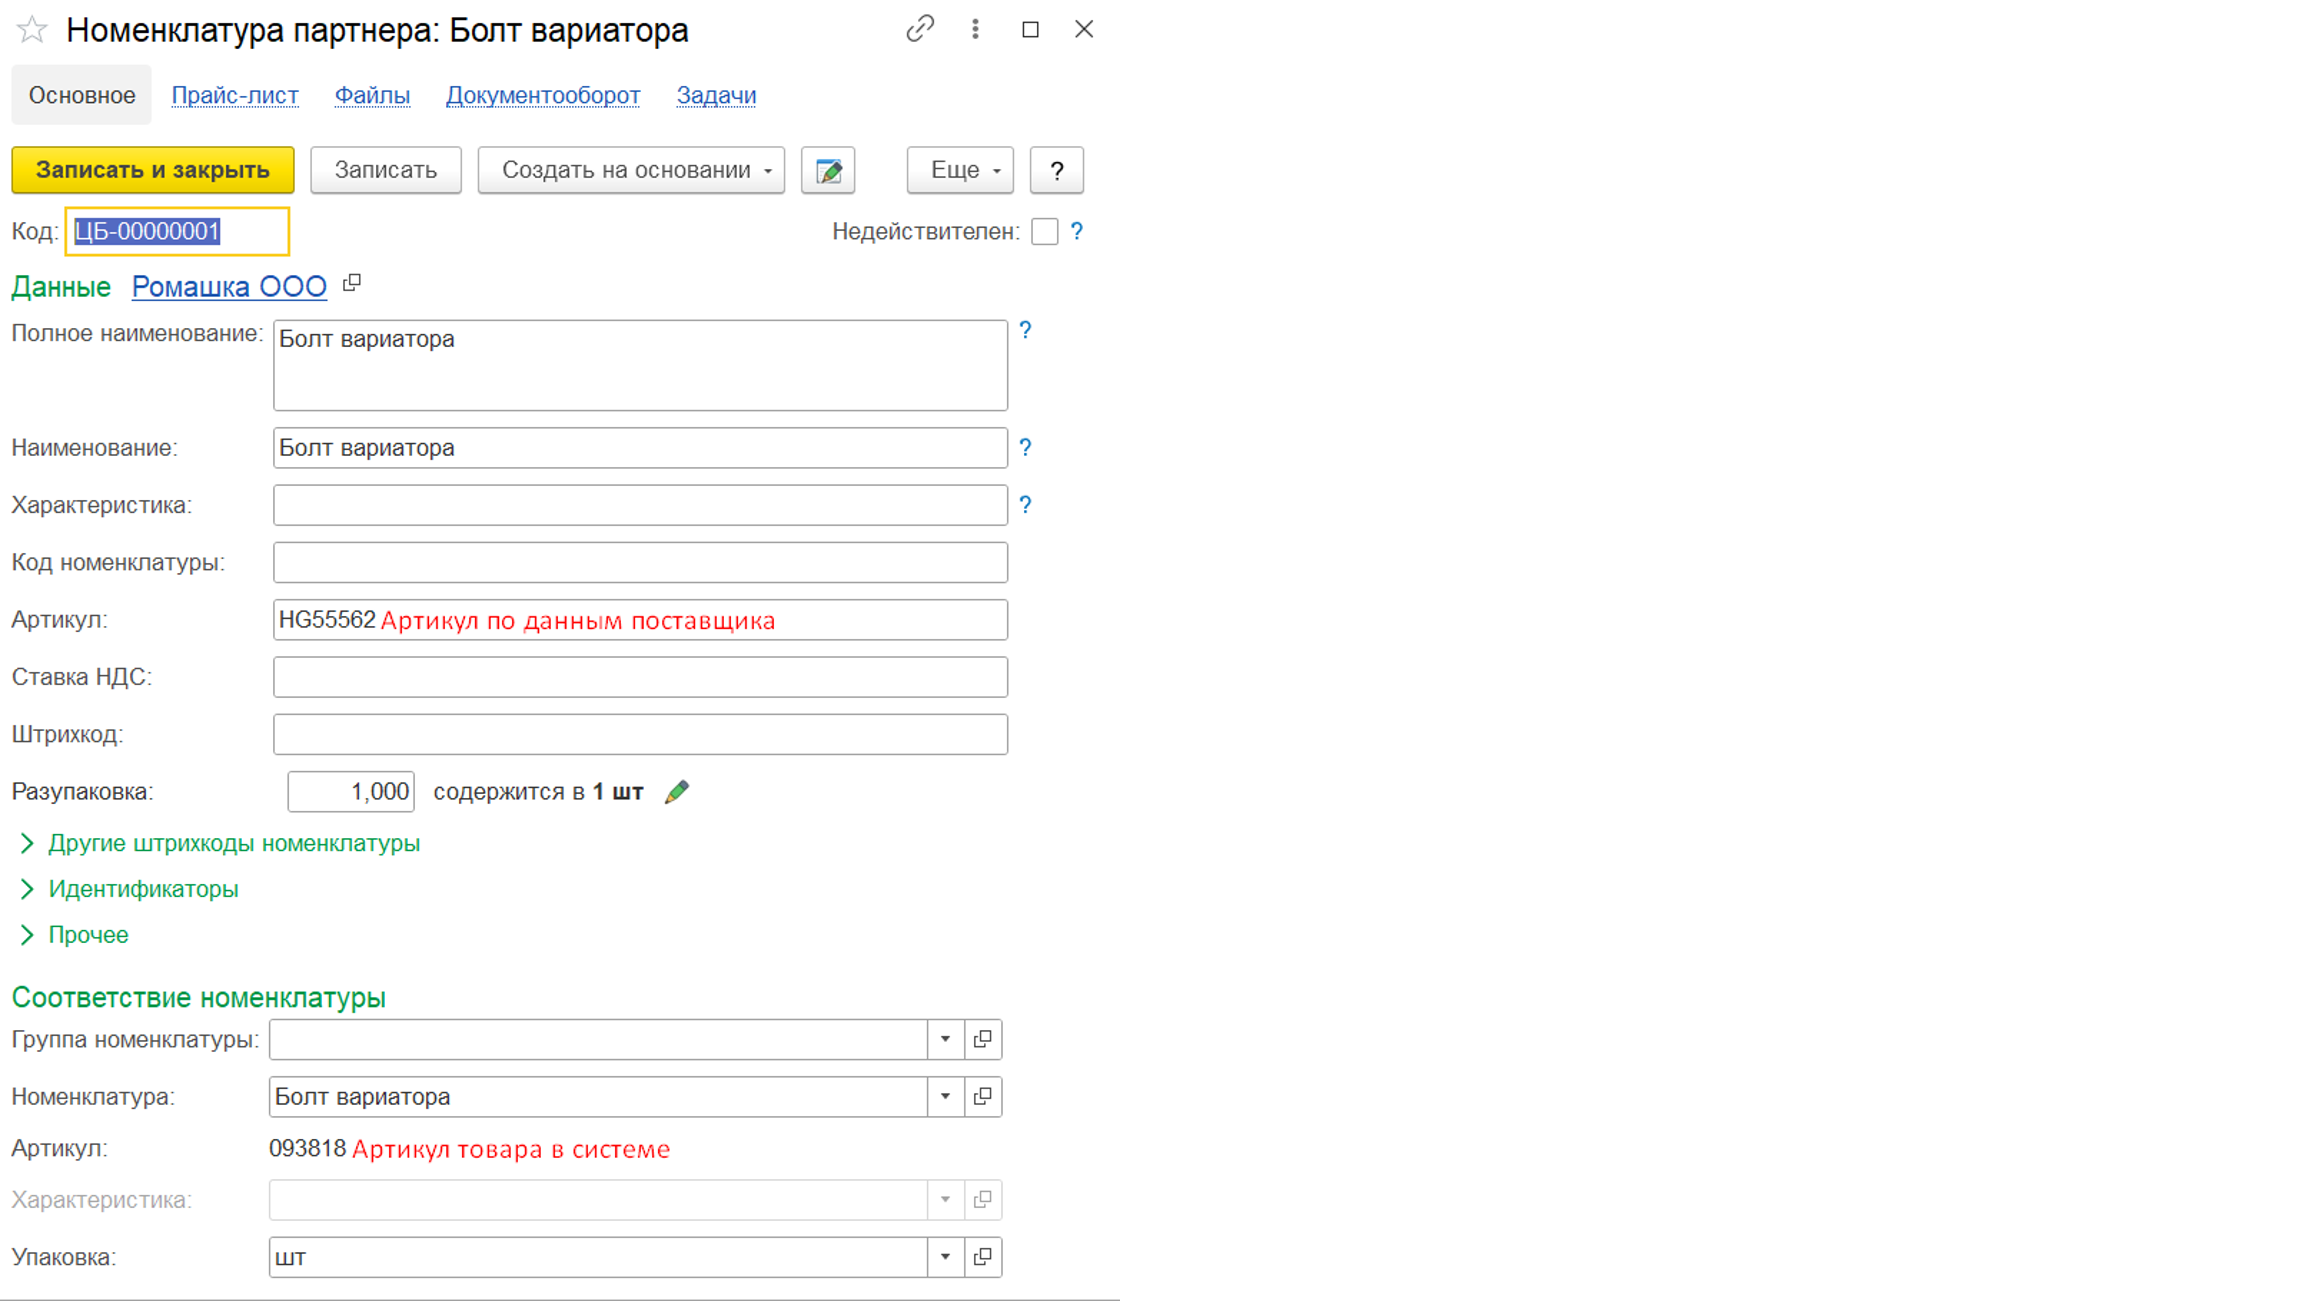Click the question mark help button
Screen dimensions: 2314x1301
[x=1057, y=170]
